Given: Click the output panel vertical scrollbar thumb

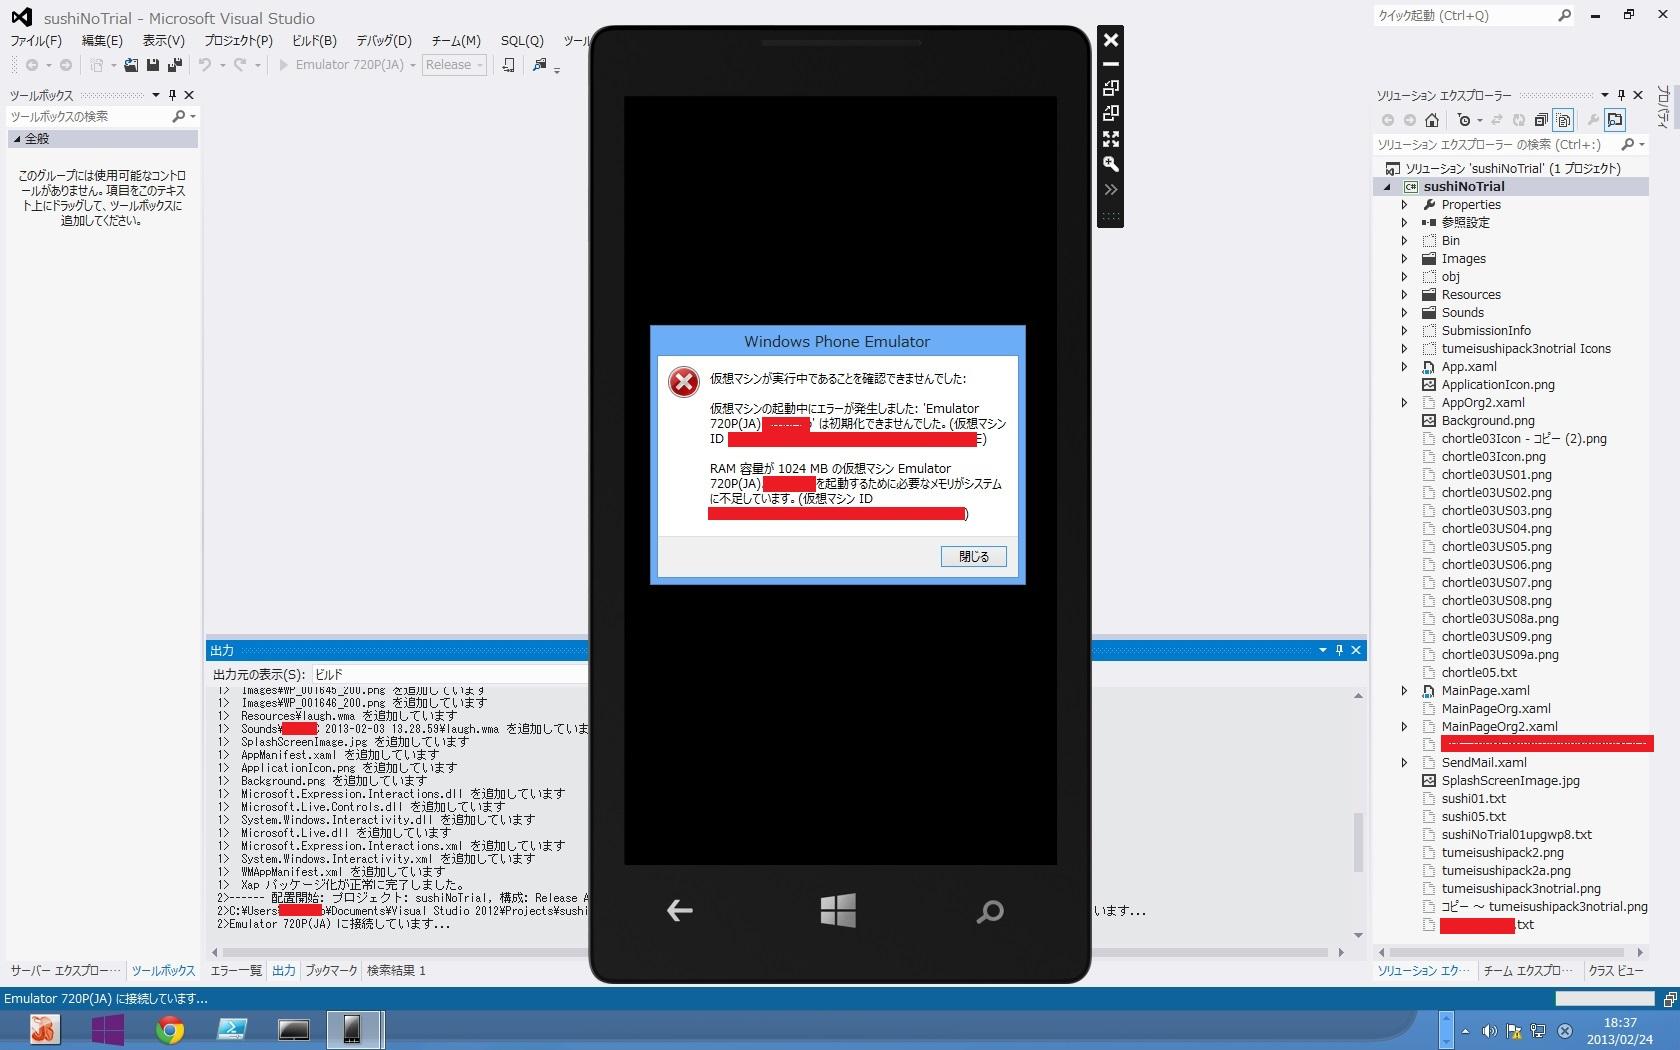Looking at the screenshot, I should (x=1358, y=841).
